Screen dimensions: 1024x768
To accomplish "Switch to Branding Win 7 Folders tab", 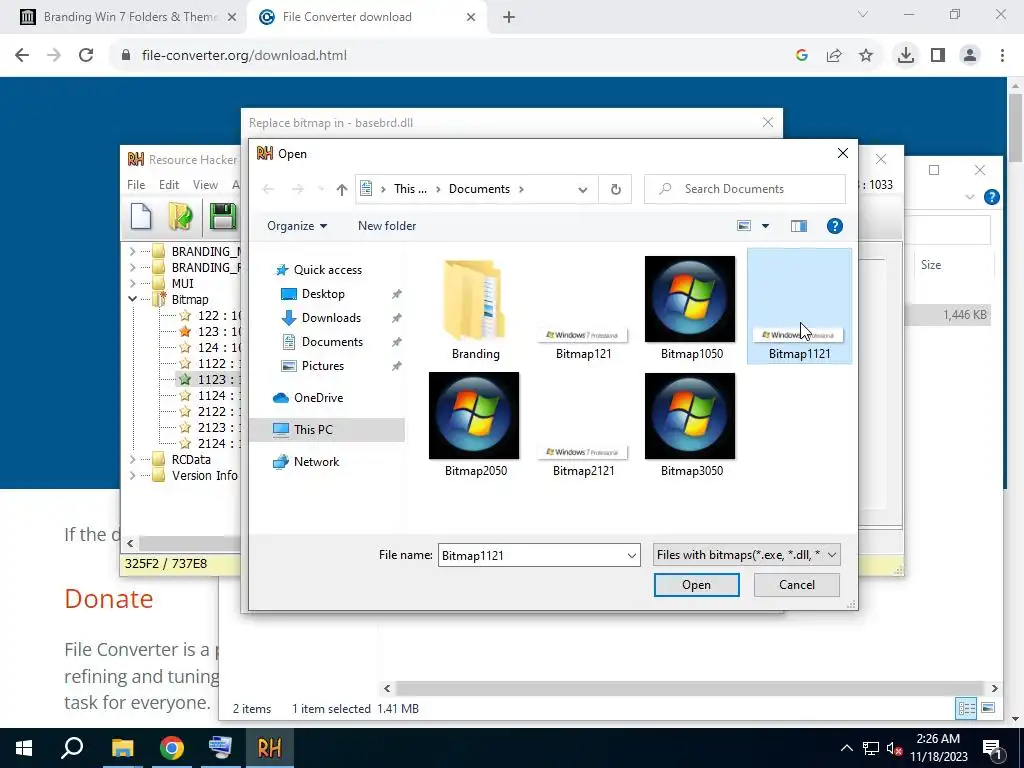I will [123, 17].
